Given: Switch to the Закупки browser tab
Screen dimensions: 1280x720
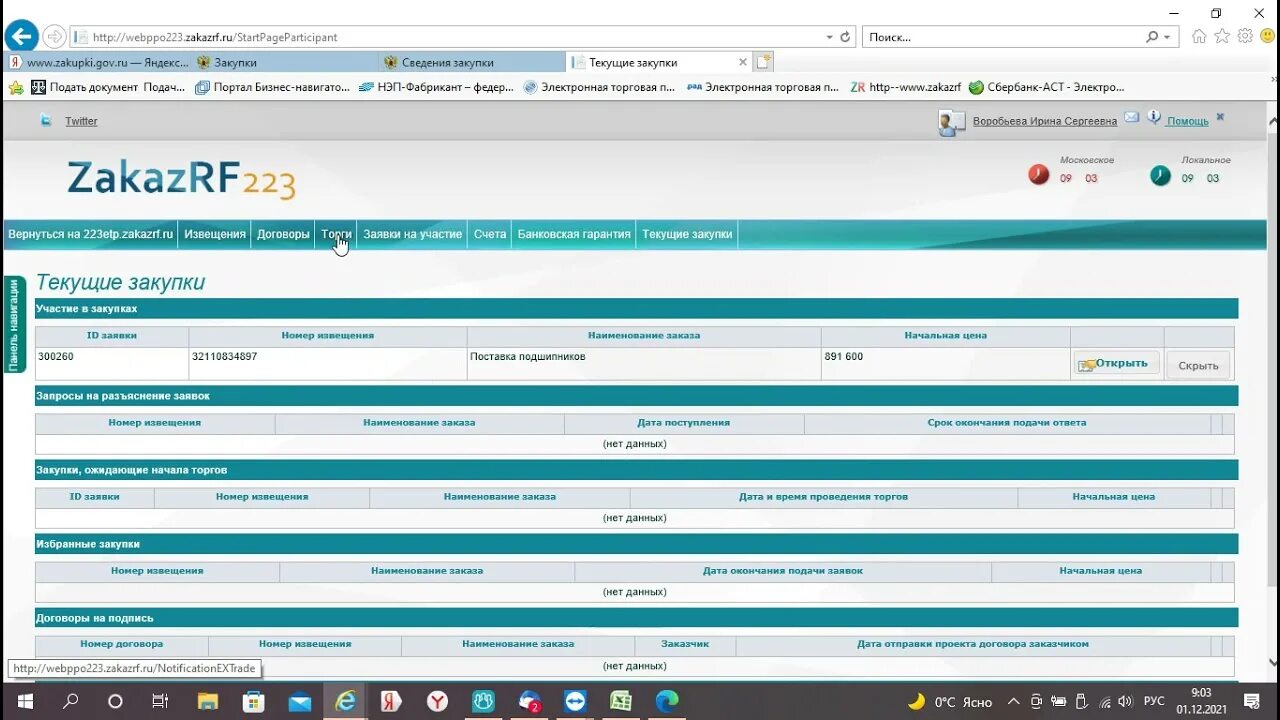Looking at the screenshot, I should point(285,62).
